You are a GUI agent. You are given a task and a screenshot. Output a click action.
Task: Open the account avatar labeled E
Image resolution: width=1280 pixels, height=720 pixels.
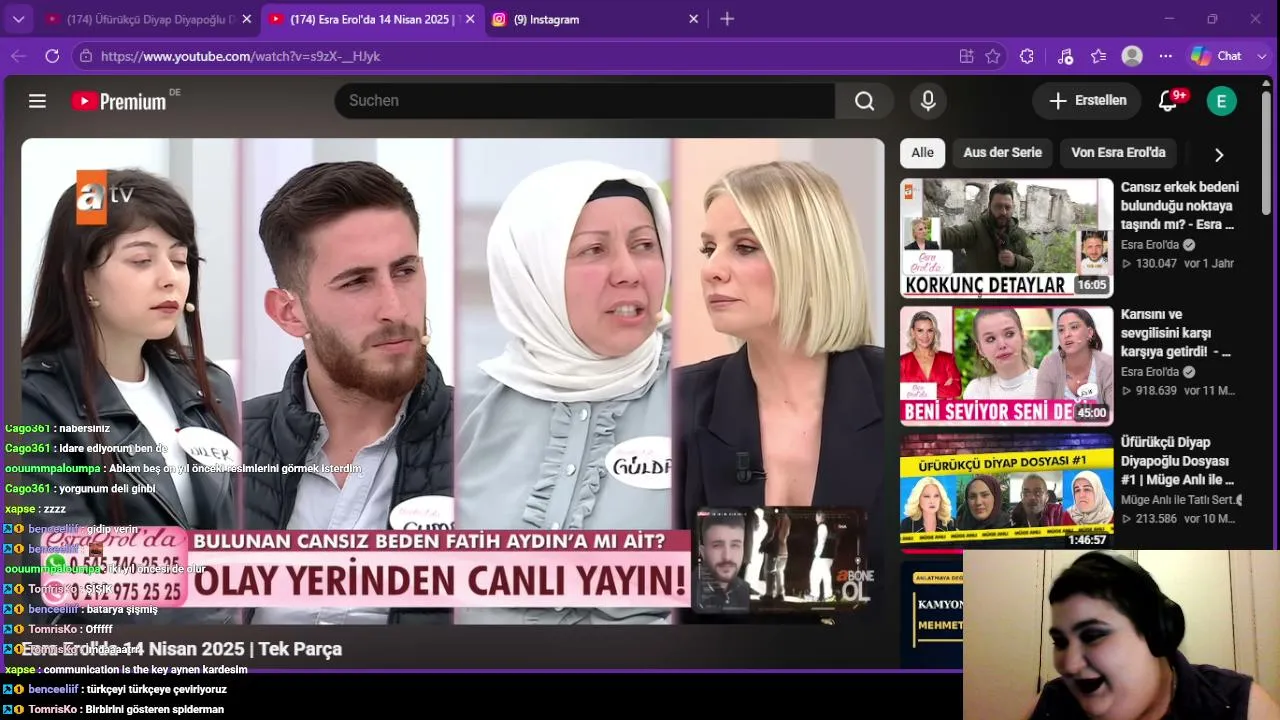click(x=1221, y=101)
